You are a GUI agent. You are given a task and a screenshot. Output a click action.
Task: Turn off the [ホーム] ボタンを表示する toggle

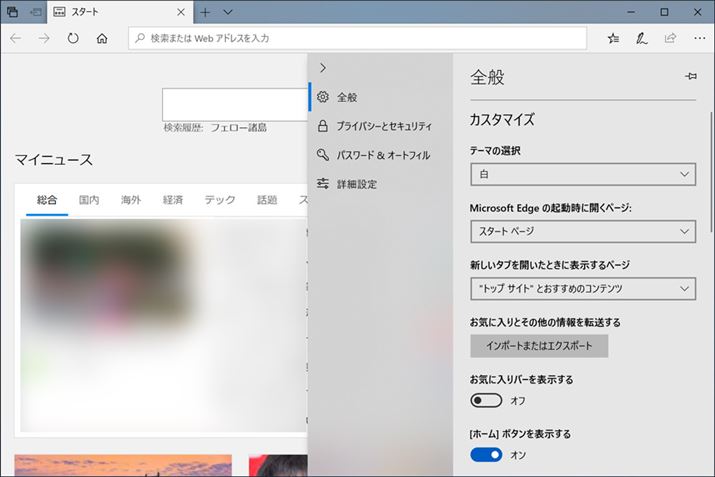(x=486, y=455)
